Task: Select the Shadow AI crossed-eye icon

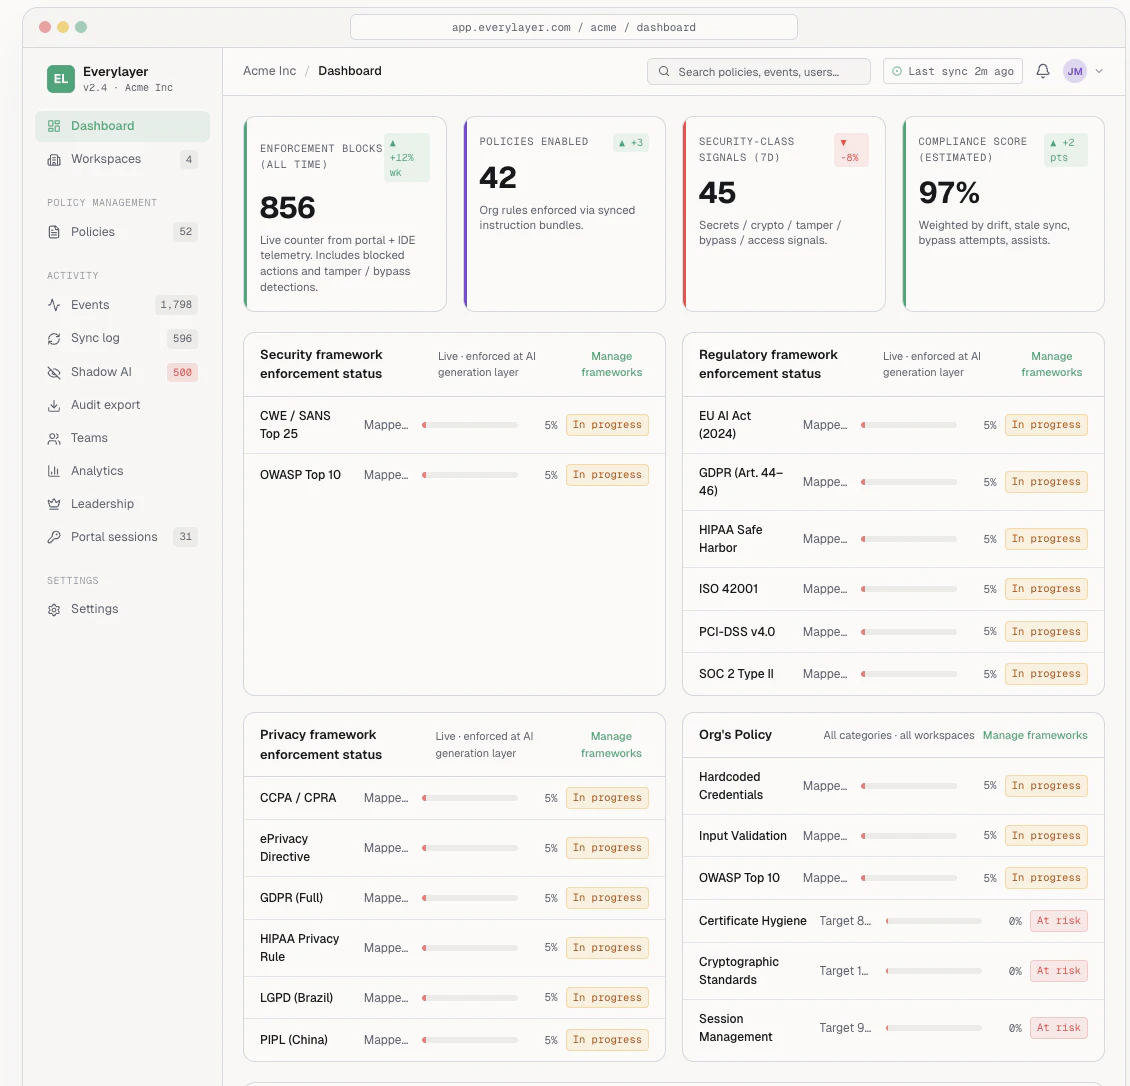Action: point(53,371)
